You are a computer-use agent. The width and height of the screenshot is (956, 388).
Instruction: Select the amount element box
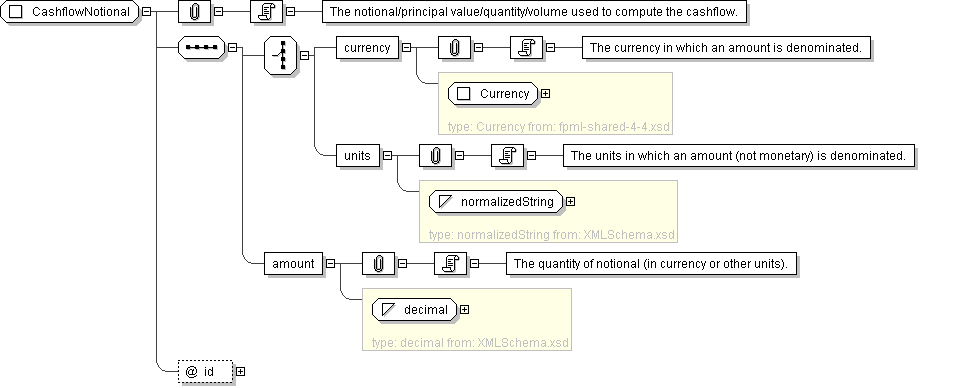pyautogui.click(x=293, y=264)
